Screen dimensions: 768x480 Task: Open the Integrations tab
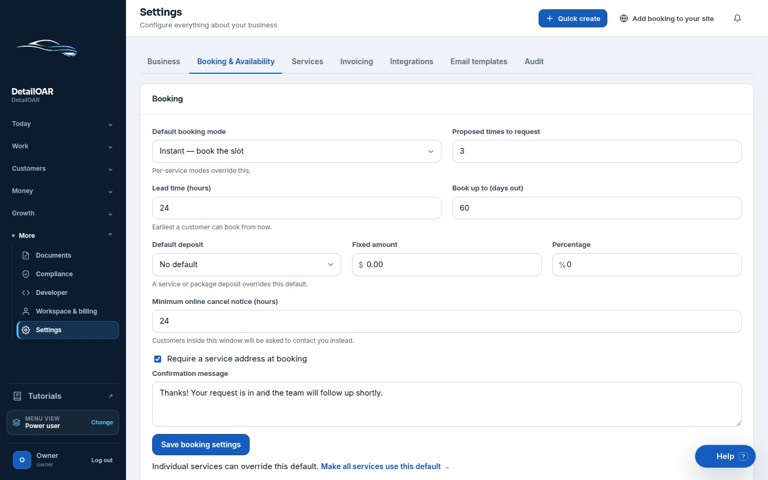[411, 62]
